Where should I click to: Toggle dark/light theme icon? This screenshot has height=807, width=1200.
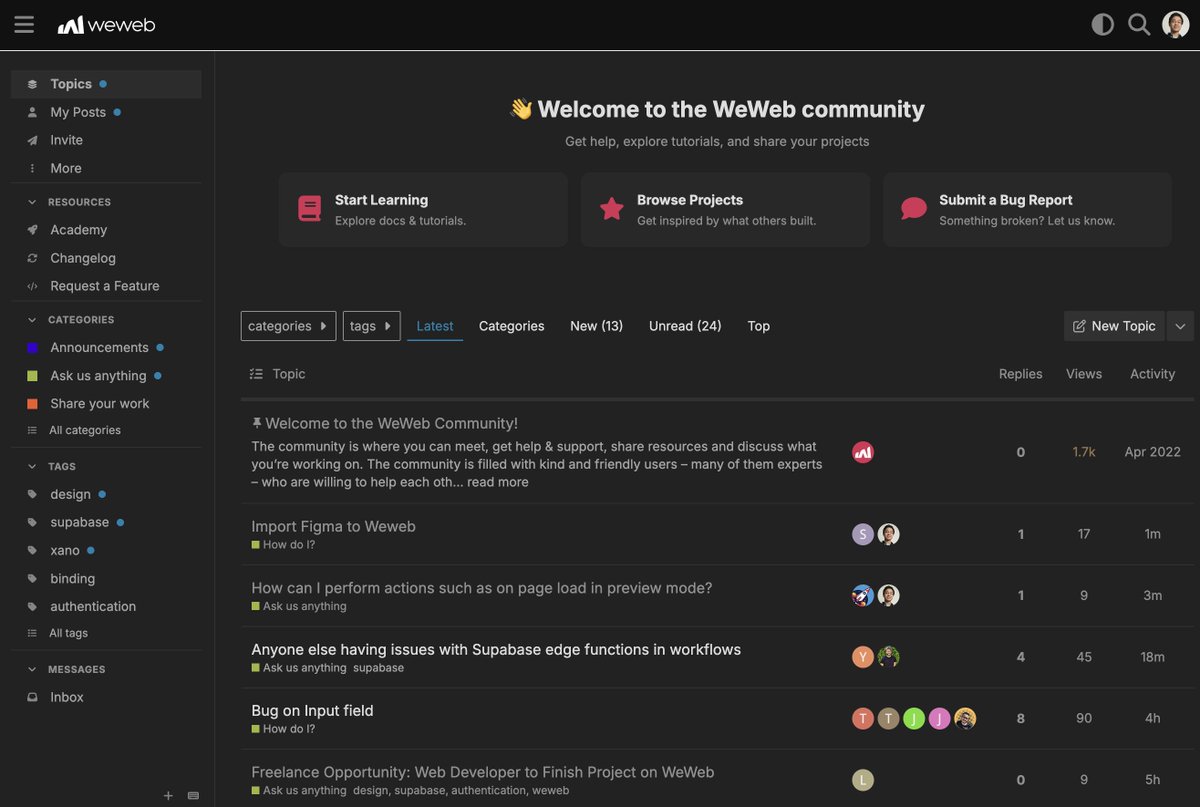click(1102, 25)
